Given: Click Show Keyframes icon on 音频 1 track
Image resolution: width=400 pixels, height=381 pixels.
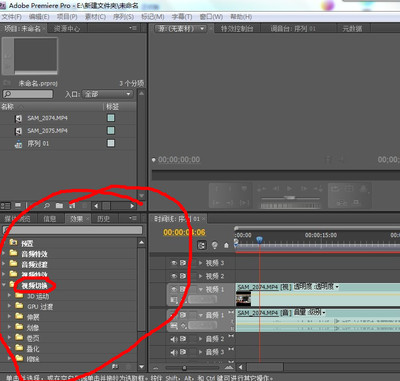Looking at the screenshot, I should [x=184, y=326].
